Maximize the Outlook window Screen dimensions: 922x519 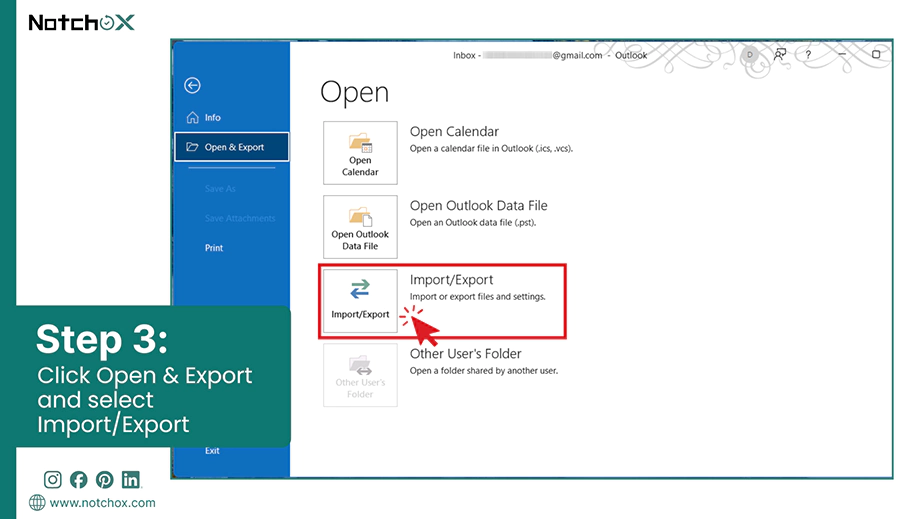click(876, 54)
